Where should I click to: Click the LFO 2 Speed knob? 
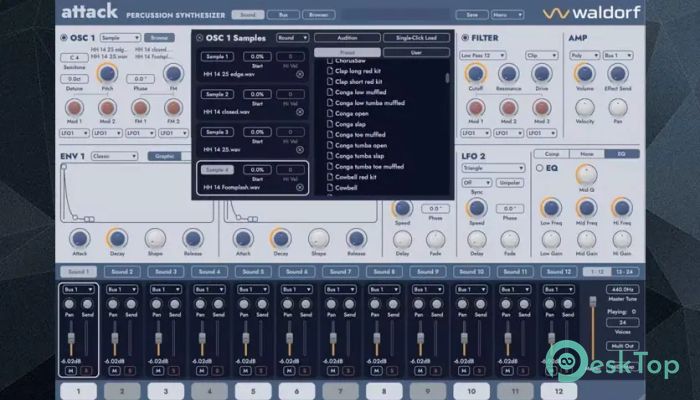pyautogui.click(x=477, y=208)
